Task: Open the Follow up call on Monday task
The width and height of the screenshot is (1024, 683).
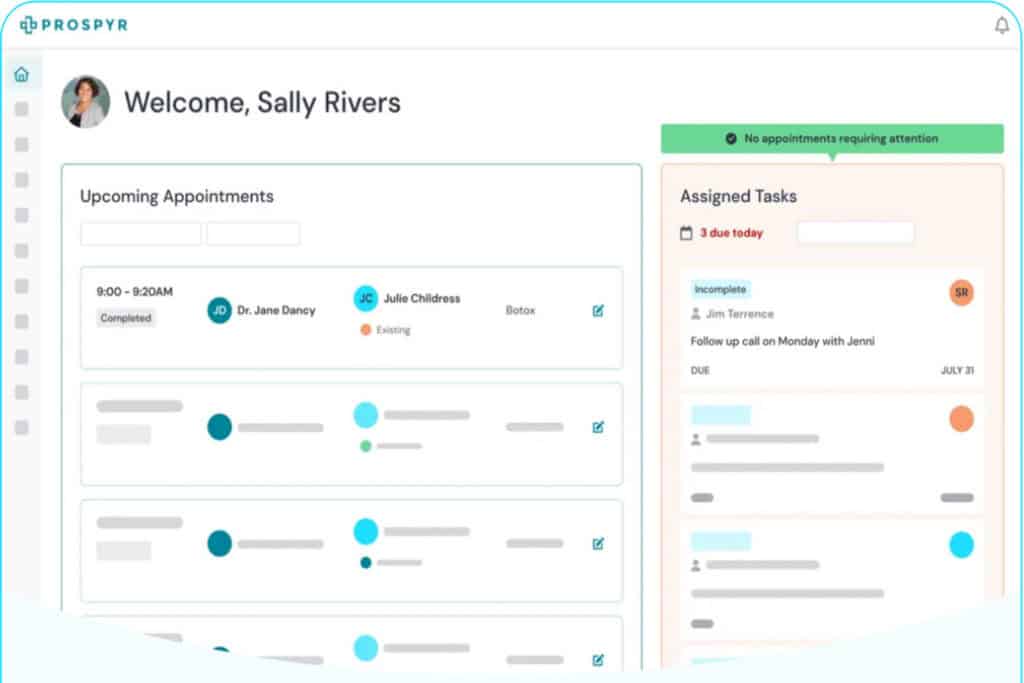Action: [x=782, y=341]
